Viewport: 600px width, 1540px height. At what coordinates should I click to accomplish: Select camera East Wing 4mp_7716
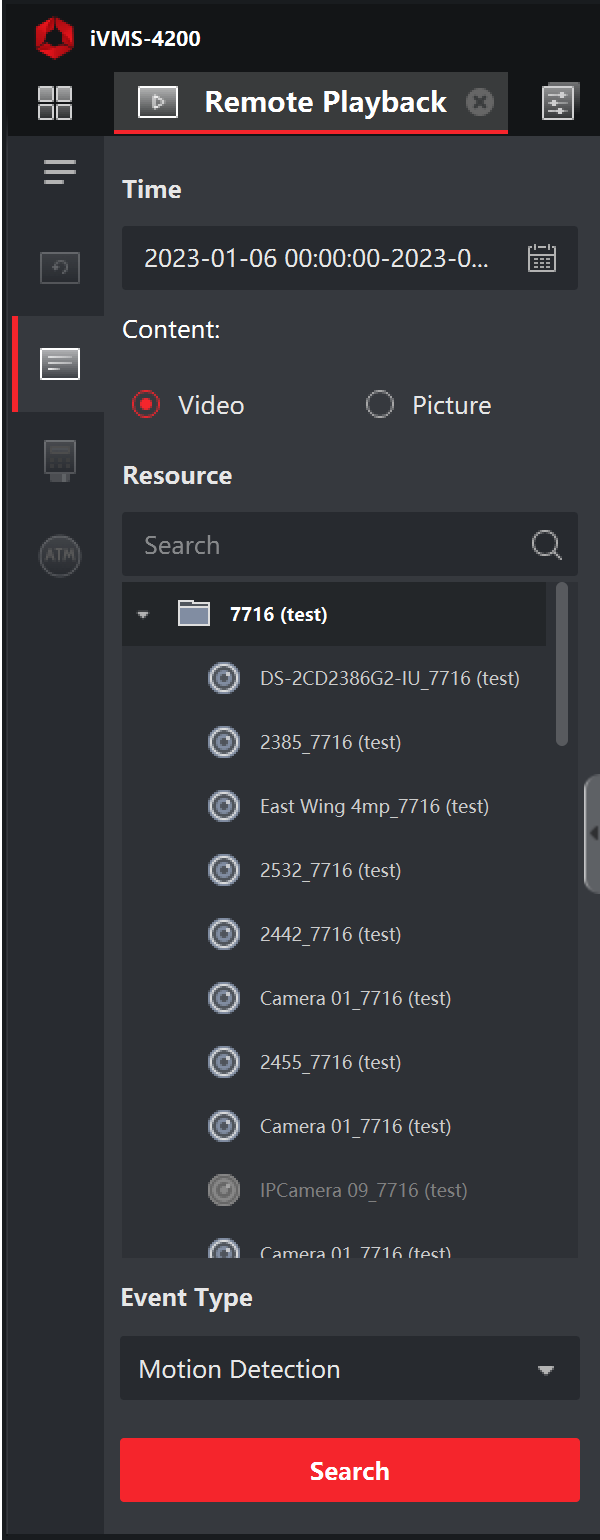click(x=374, y=806)
